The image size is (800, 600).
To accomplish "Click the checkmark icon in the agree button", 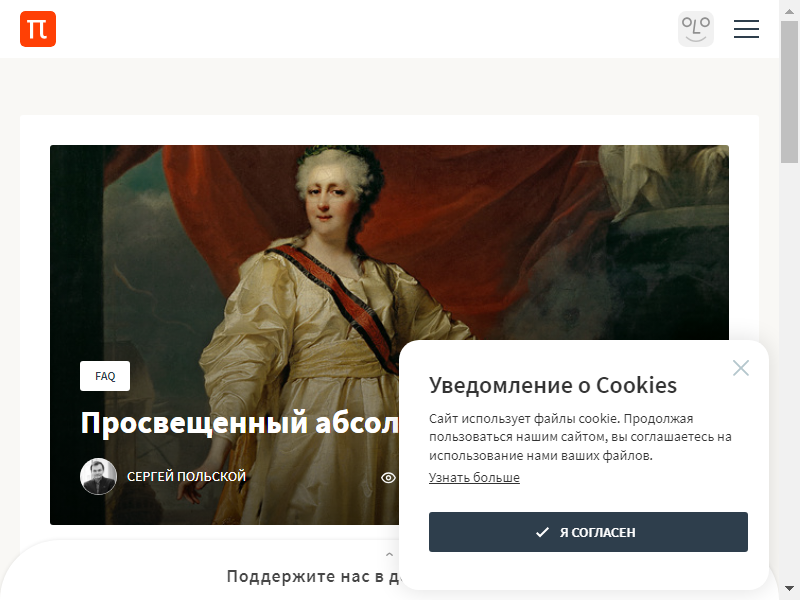I will pyautogui.click(x=542, y=532).
